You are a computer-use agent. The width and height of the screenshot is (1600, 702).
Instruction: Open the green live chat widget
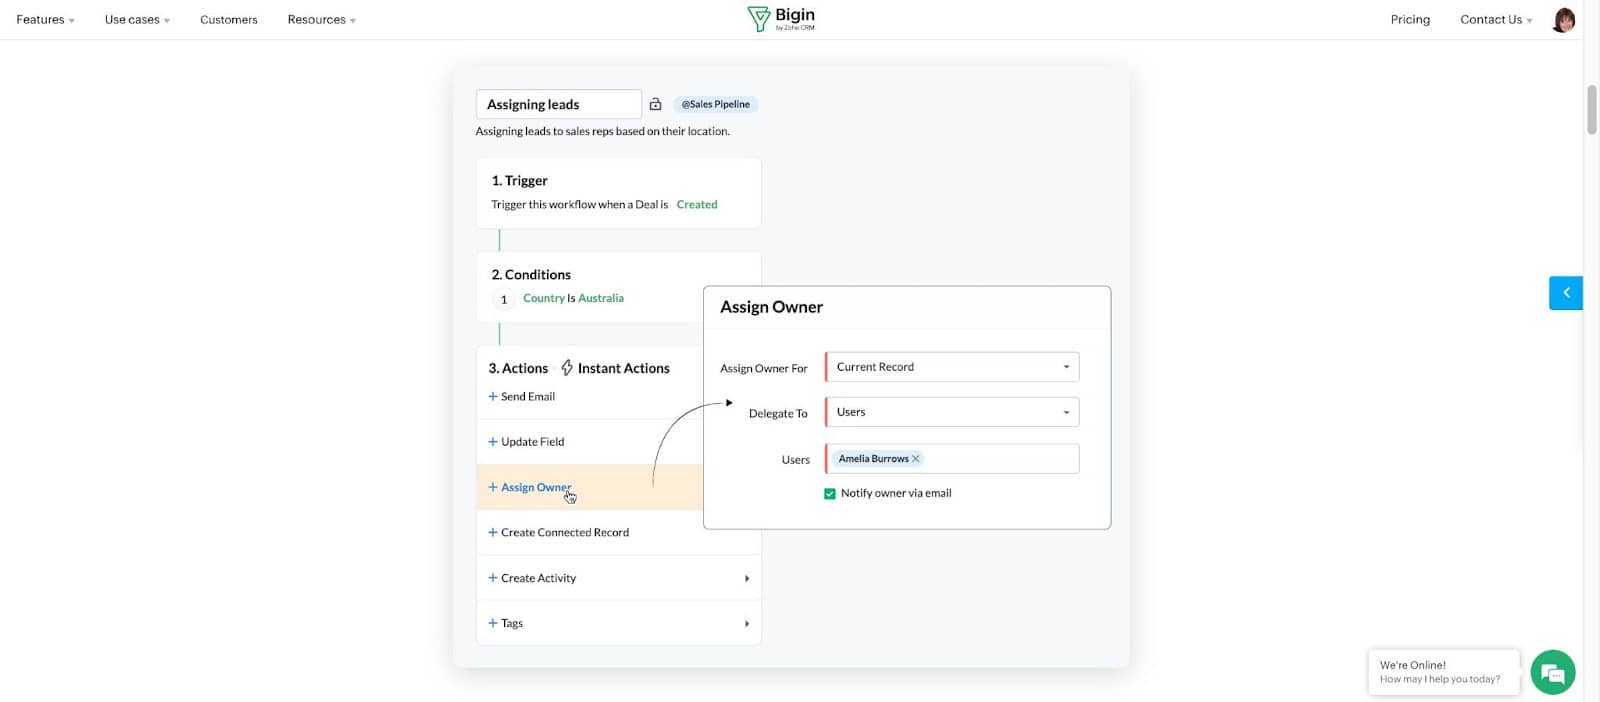1551,672
